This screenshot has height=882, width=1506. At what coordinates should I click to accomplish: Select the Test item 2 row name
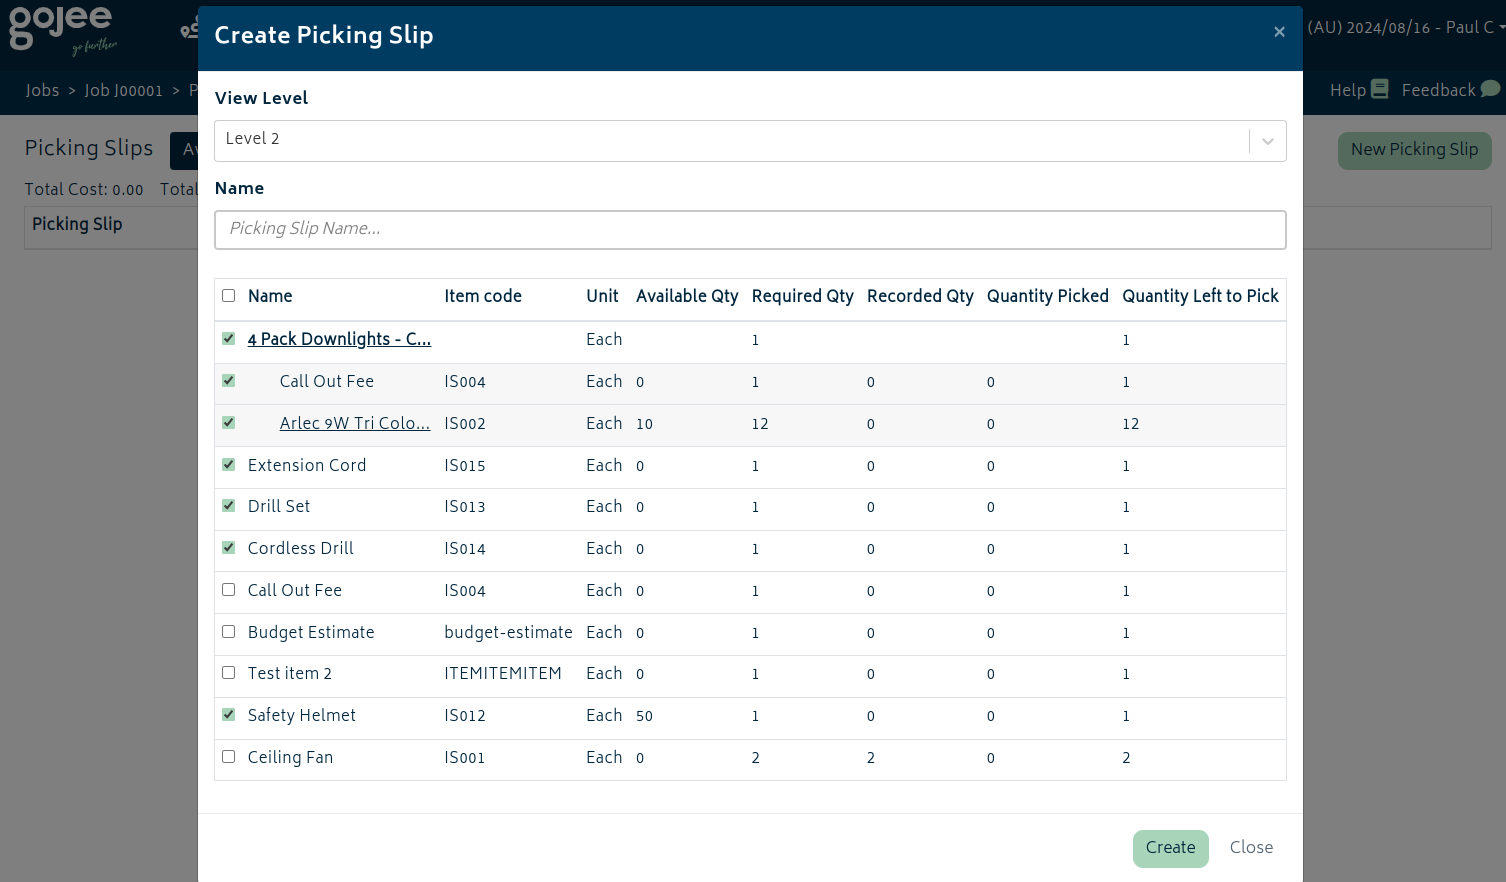pos(290,673)
